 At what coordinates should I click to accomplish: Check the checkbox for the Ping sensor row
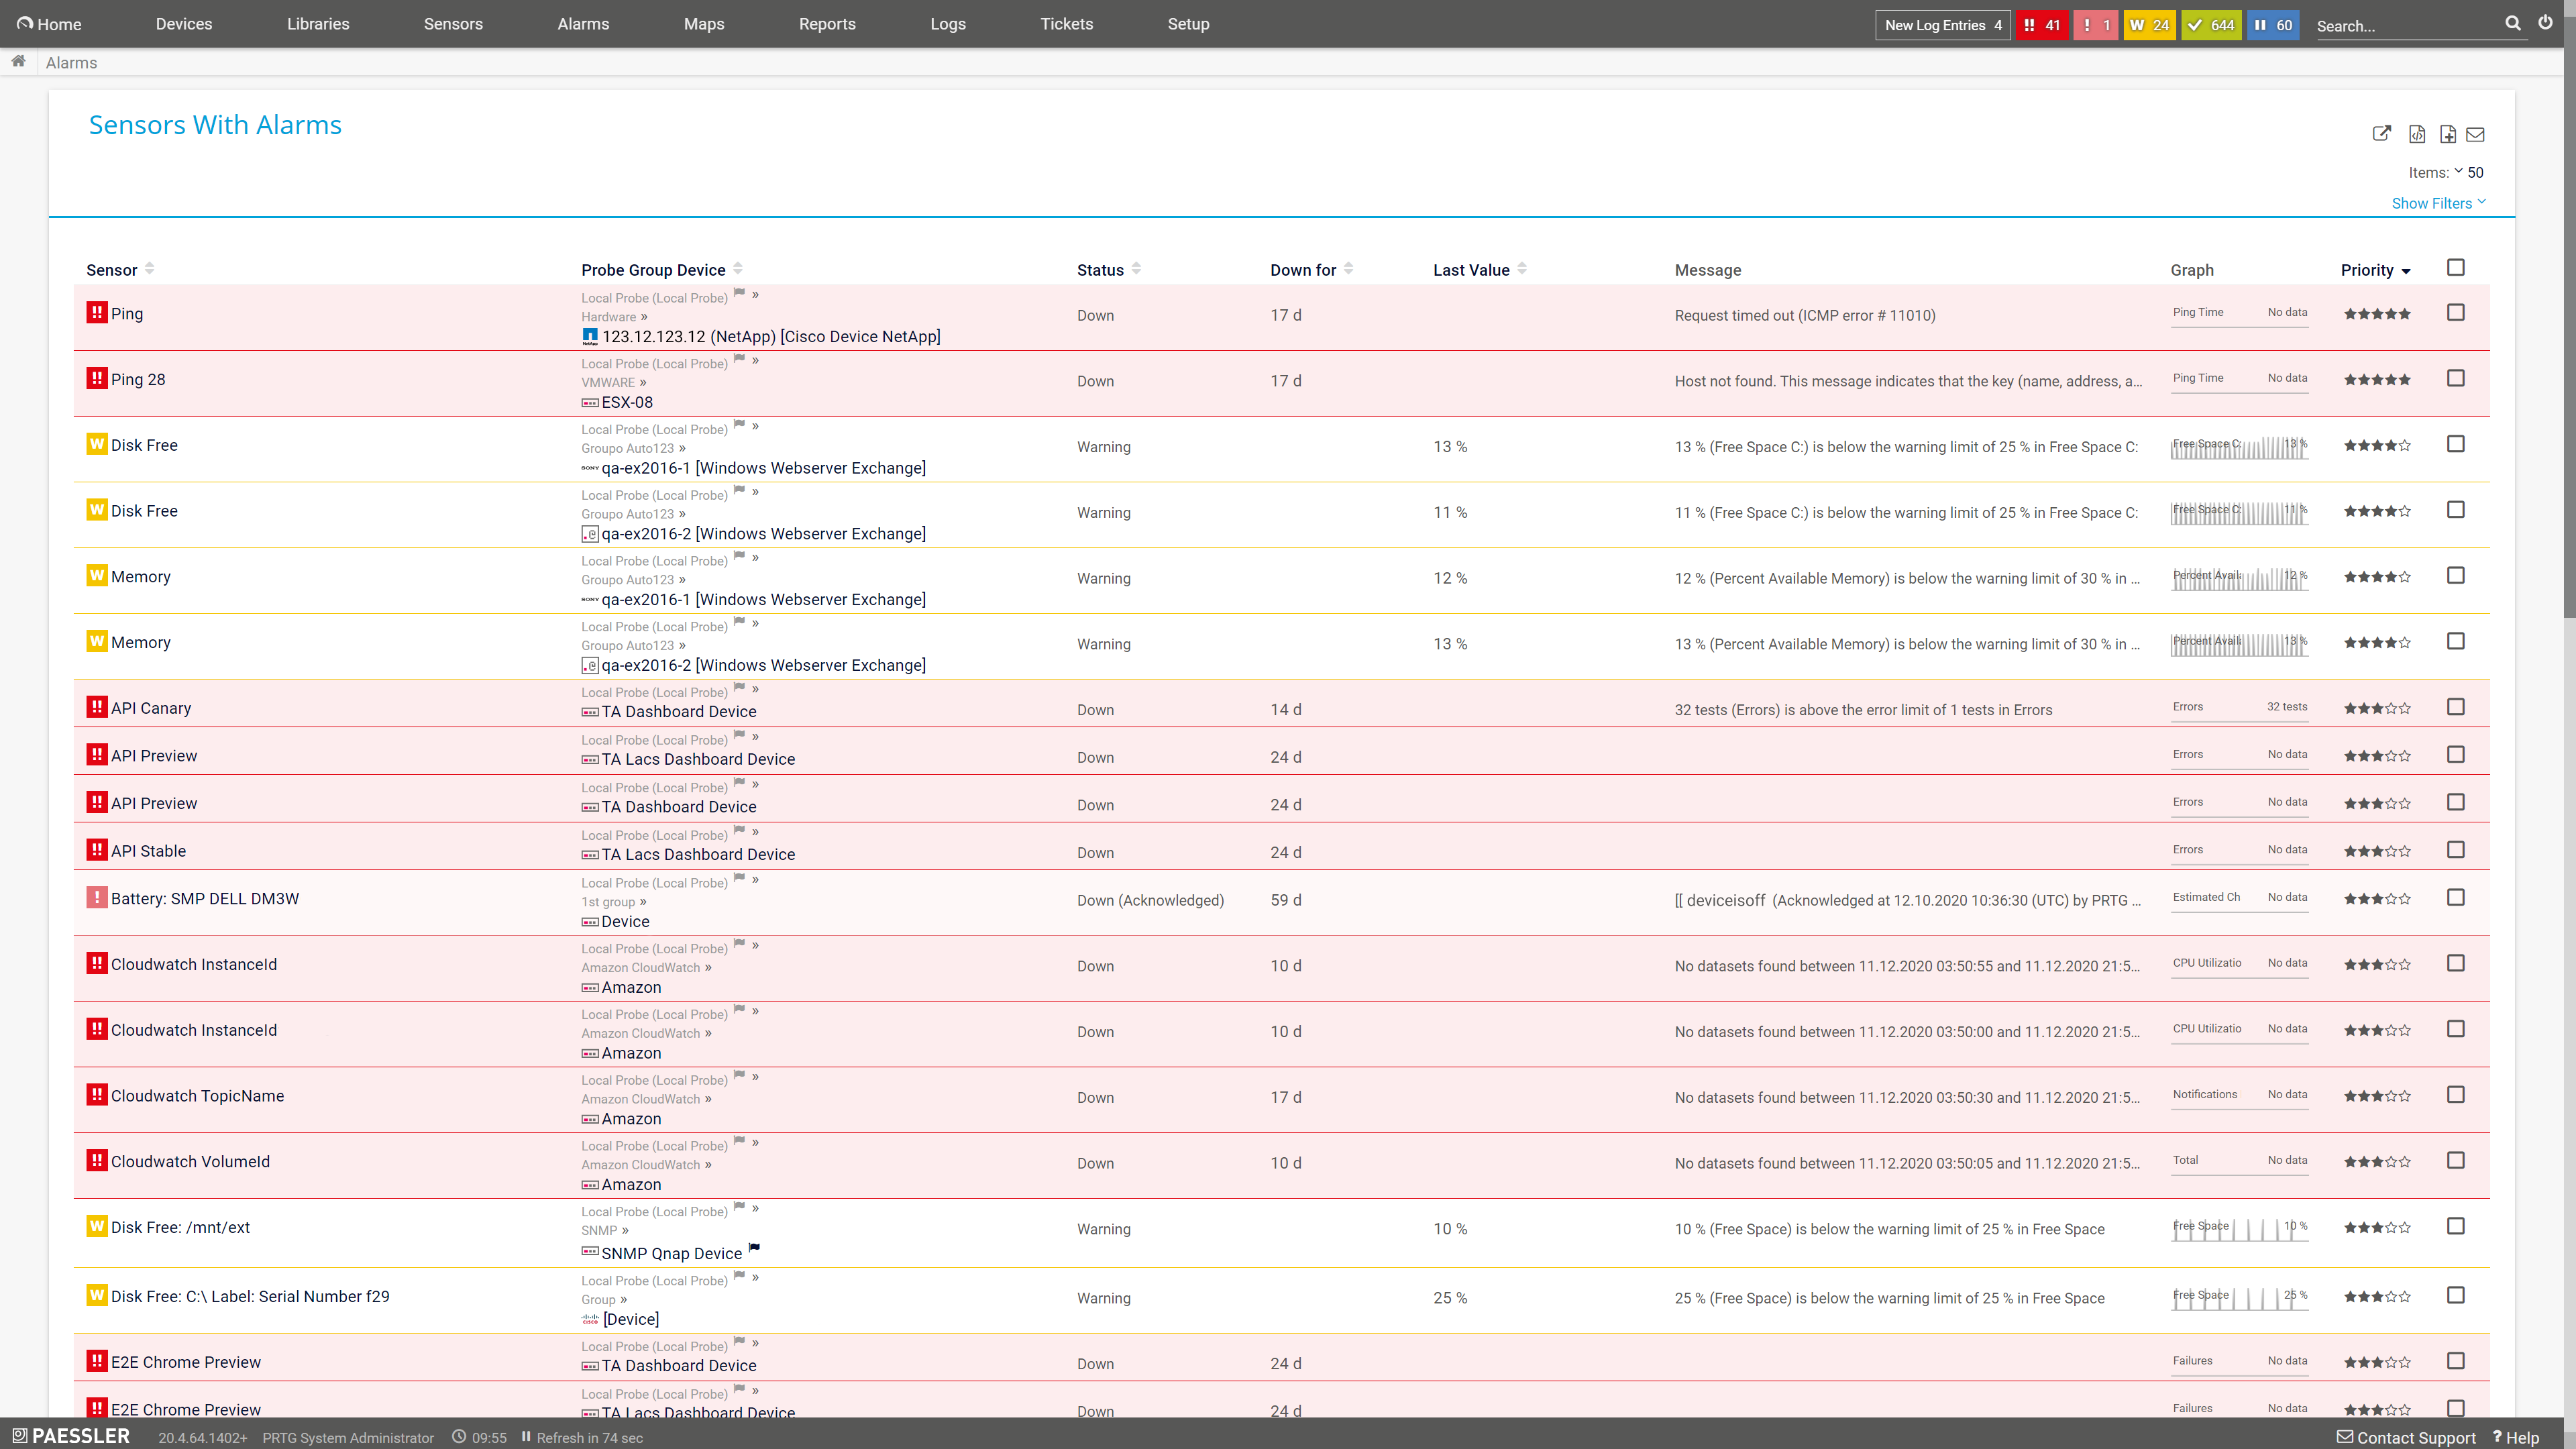[2456, 312]
